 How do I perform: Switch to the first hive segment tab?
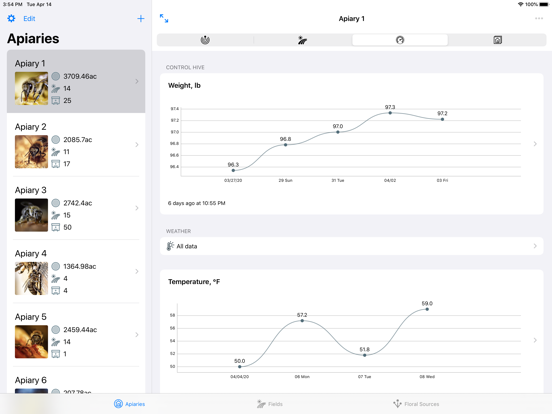(x=205, y=40)
